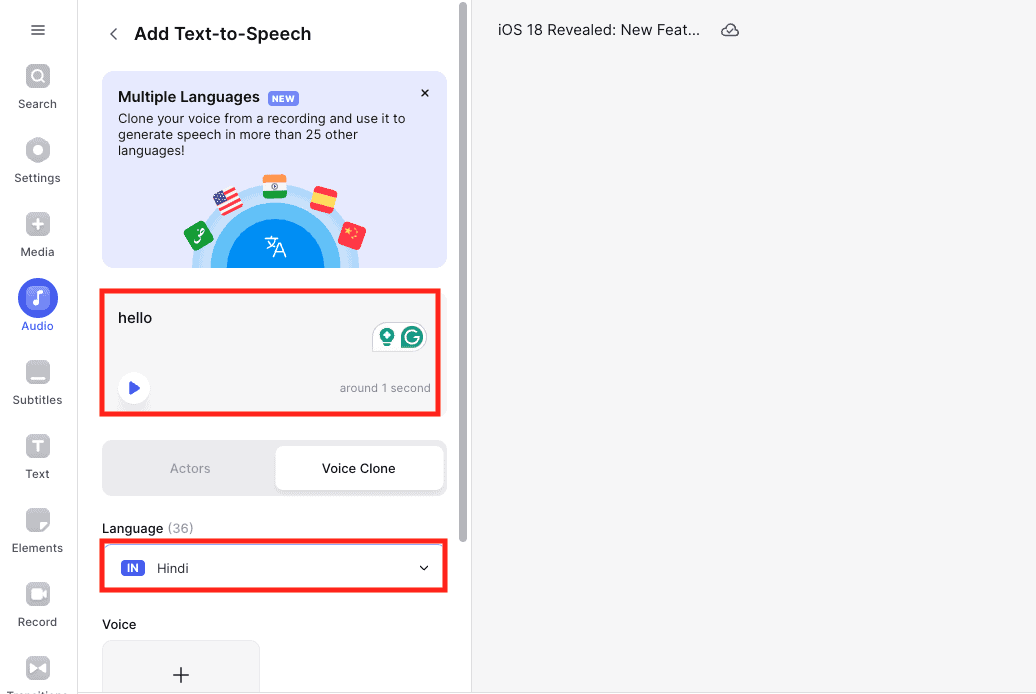Screen dimensions: 1036x694
Task: Click the project title text
Action: [599, 31]
